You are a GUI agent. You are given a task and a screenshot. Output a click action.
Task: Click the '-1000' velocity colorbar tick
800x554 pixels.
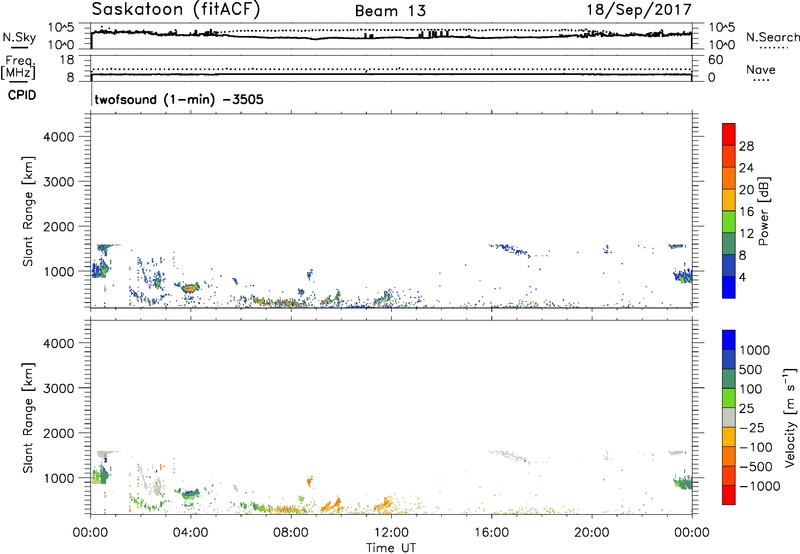(x=759, y=486)
